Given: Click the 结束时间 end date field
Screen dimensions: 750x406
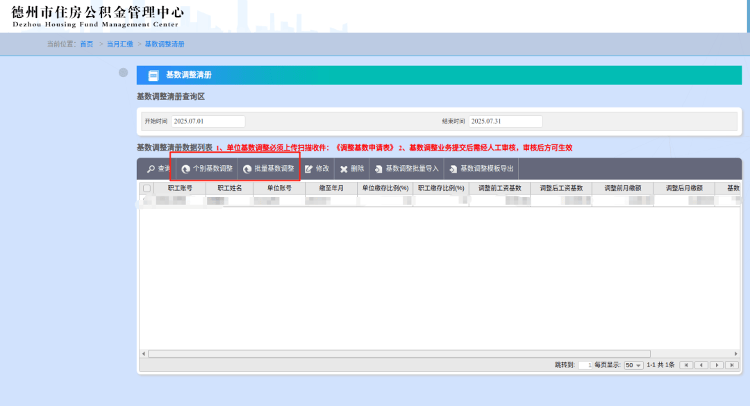Looking at the screenshot, I should click(x=505, y=121).
